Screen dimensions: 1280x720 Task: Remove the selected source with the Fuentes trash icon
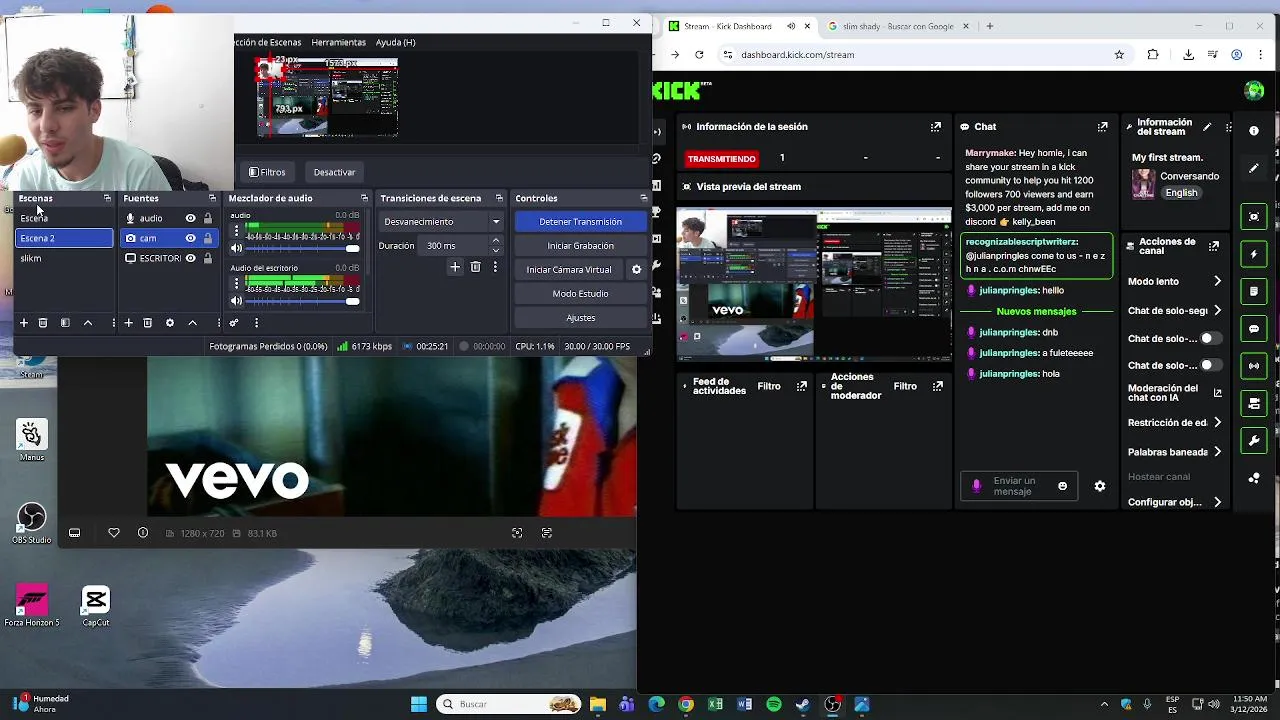click(x=147, y=323)
